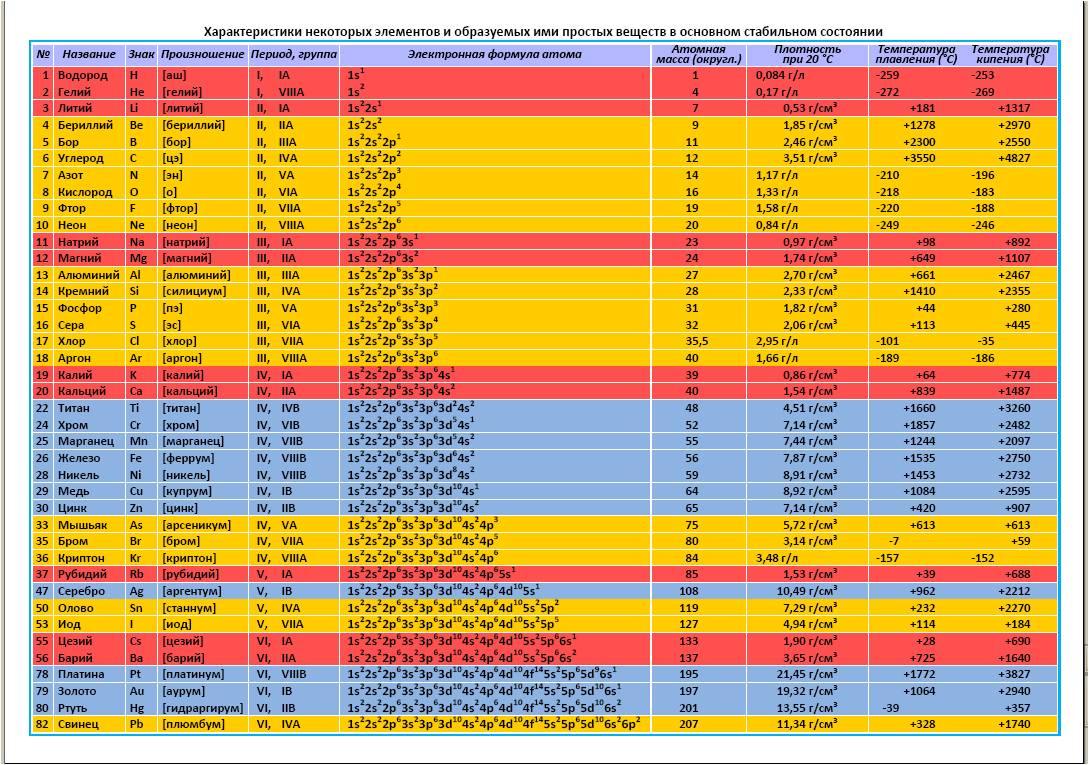Click the 'Плотность при 20 °C' header
The image size is (1089, 765).
(x=807, y=54)
